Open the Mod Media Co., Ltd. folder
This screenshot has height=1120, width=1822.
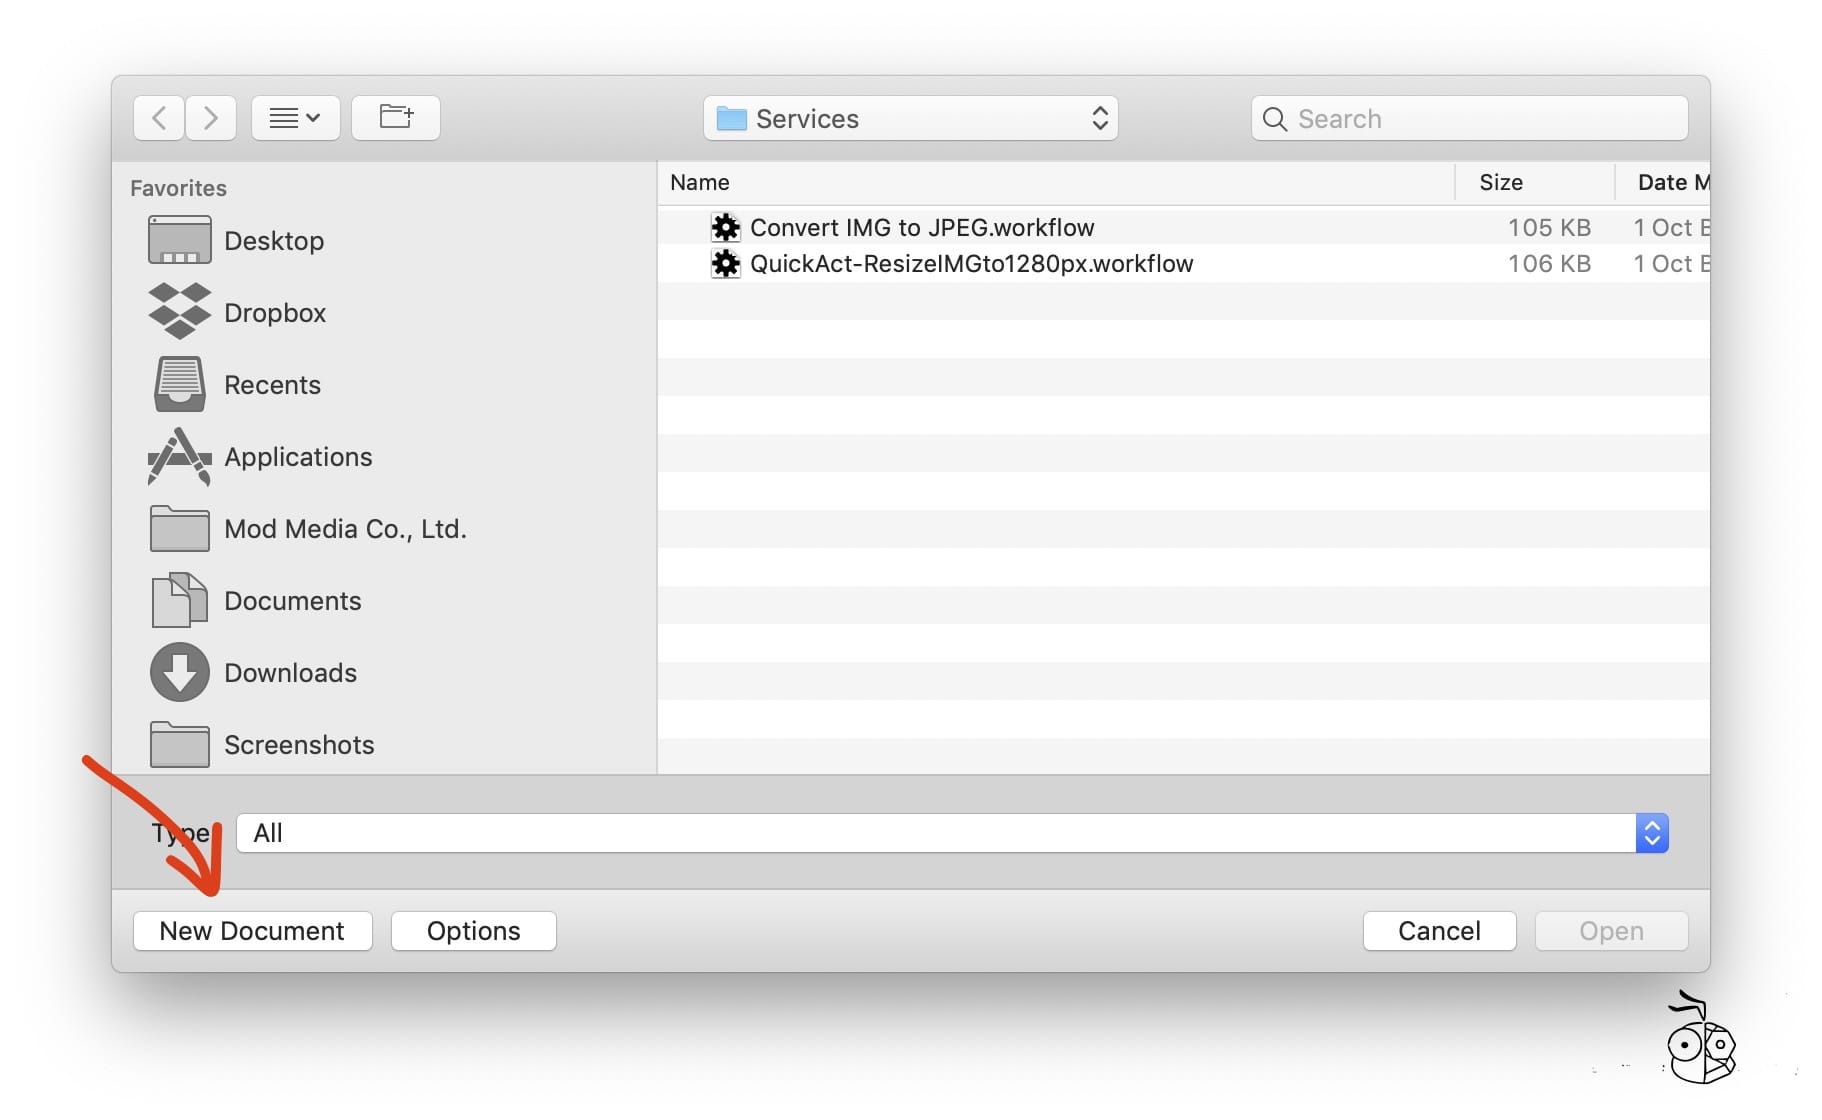345,528
